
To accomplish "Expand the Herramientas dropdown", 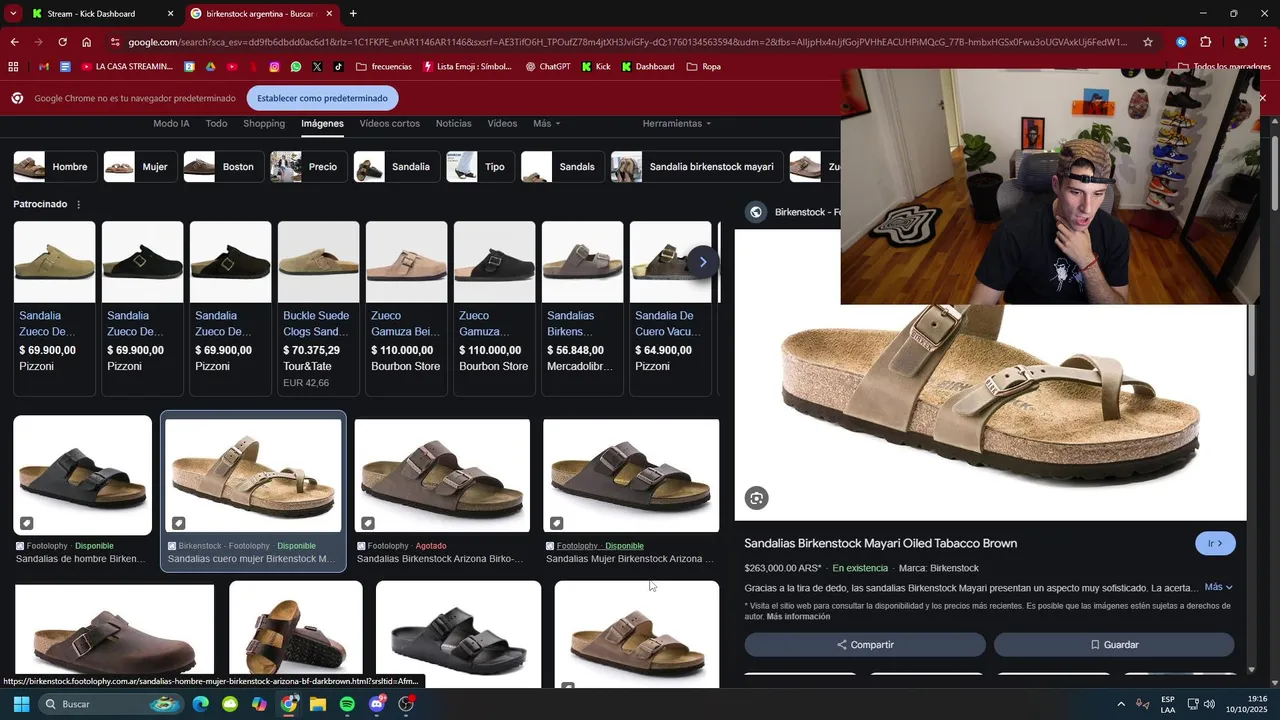I will point(676,123).
